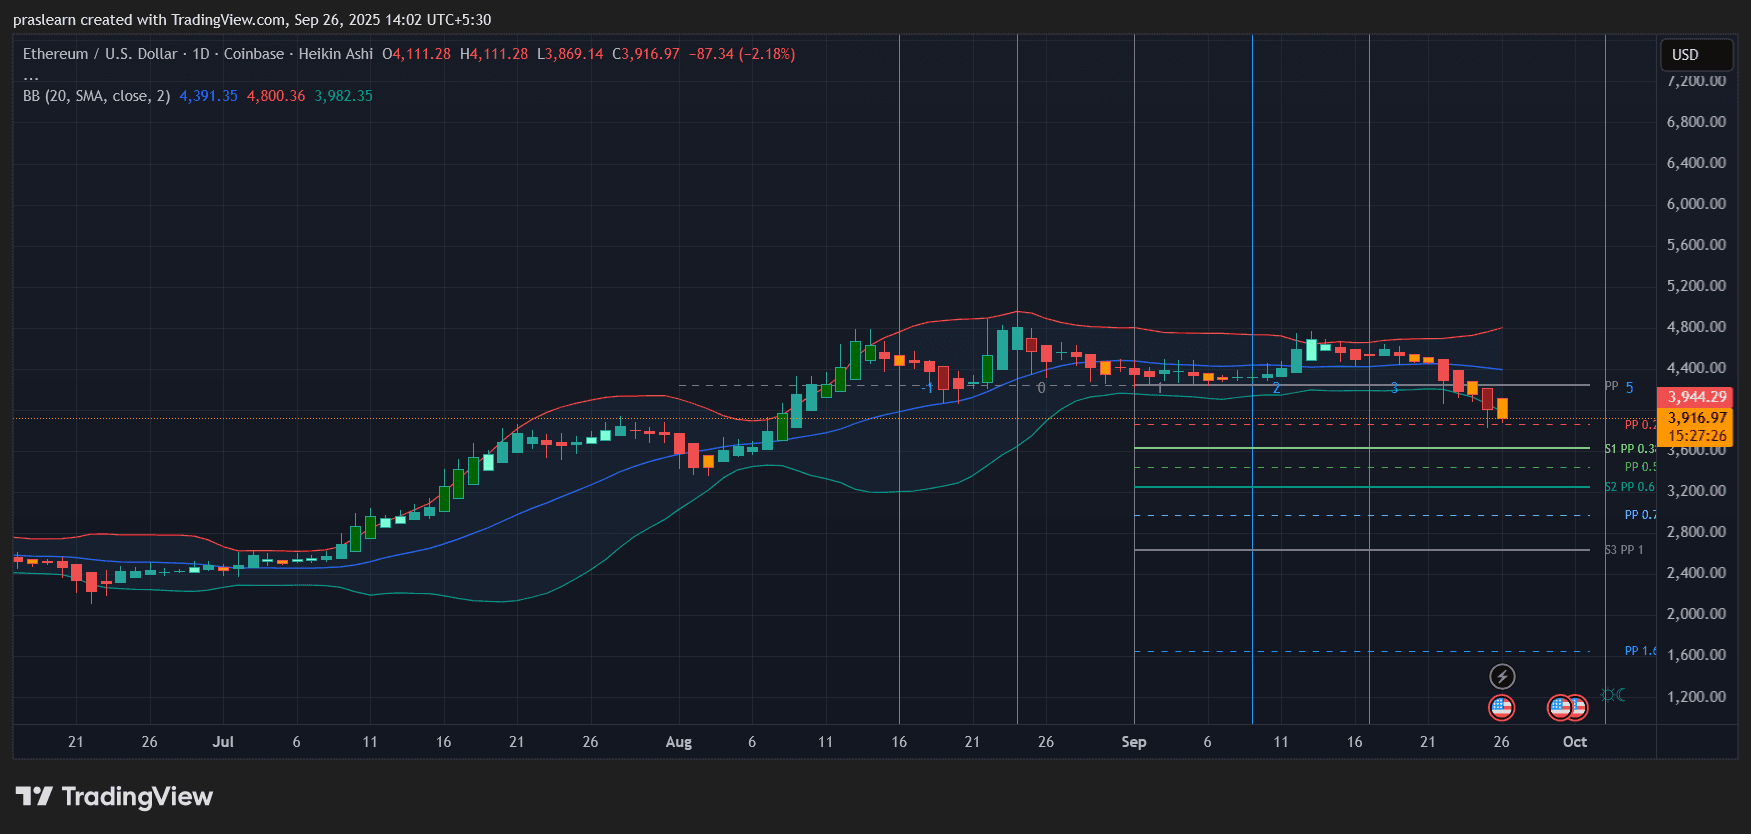This screenshot has width=1751, height=834.
Task: Click the red 3,944.29 price label
Action: [x=1696, y=397]
